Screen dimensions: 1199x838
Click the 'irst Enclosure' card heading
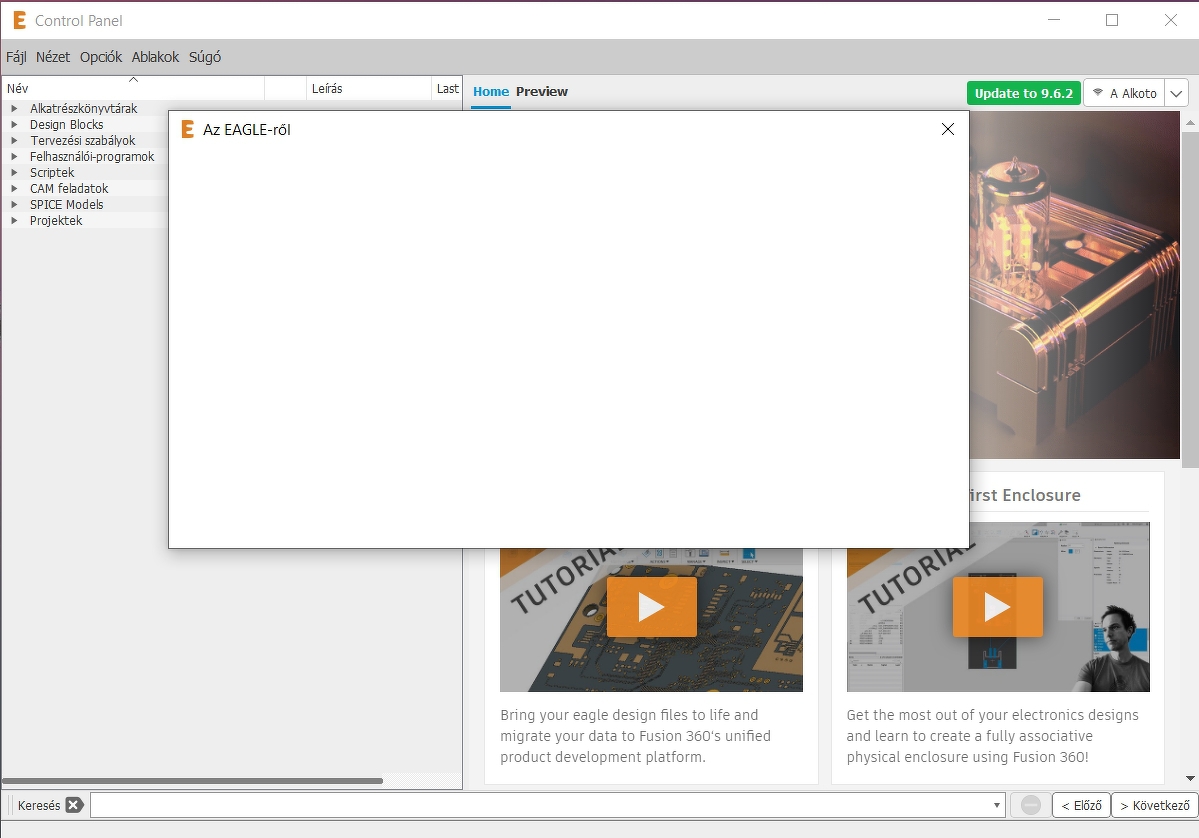pyautogui.click(x=1025, y=495)
